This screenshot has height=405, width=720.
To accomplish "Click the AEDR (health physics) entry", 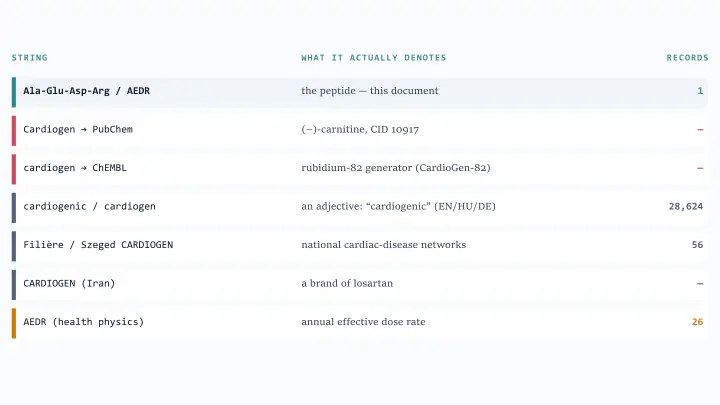I will pyautogui.click(x=84, y=322).
